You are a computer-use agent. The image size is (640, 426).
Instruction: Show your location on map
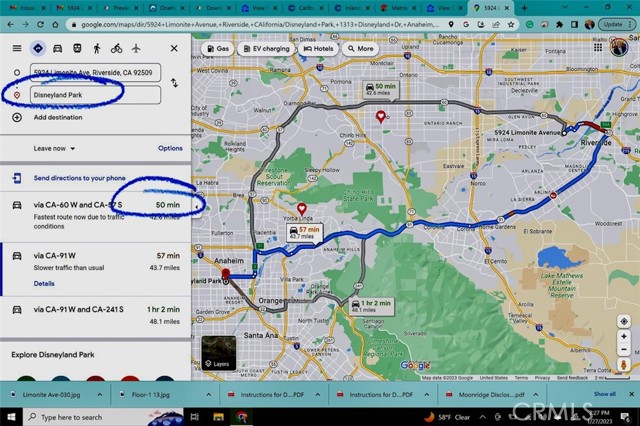624,321
